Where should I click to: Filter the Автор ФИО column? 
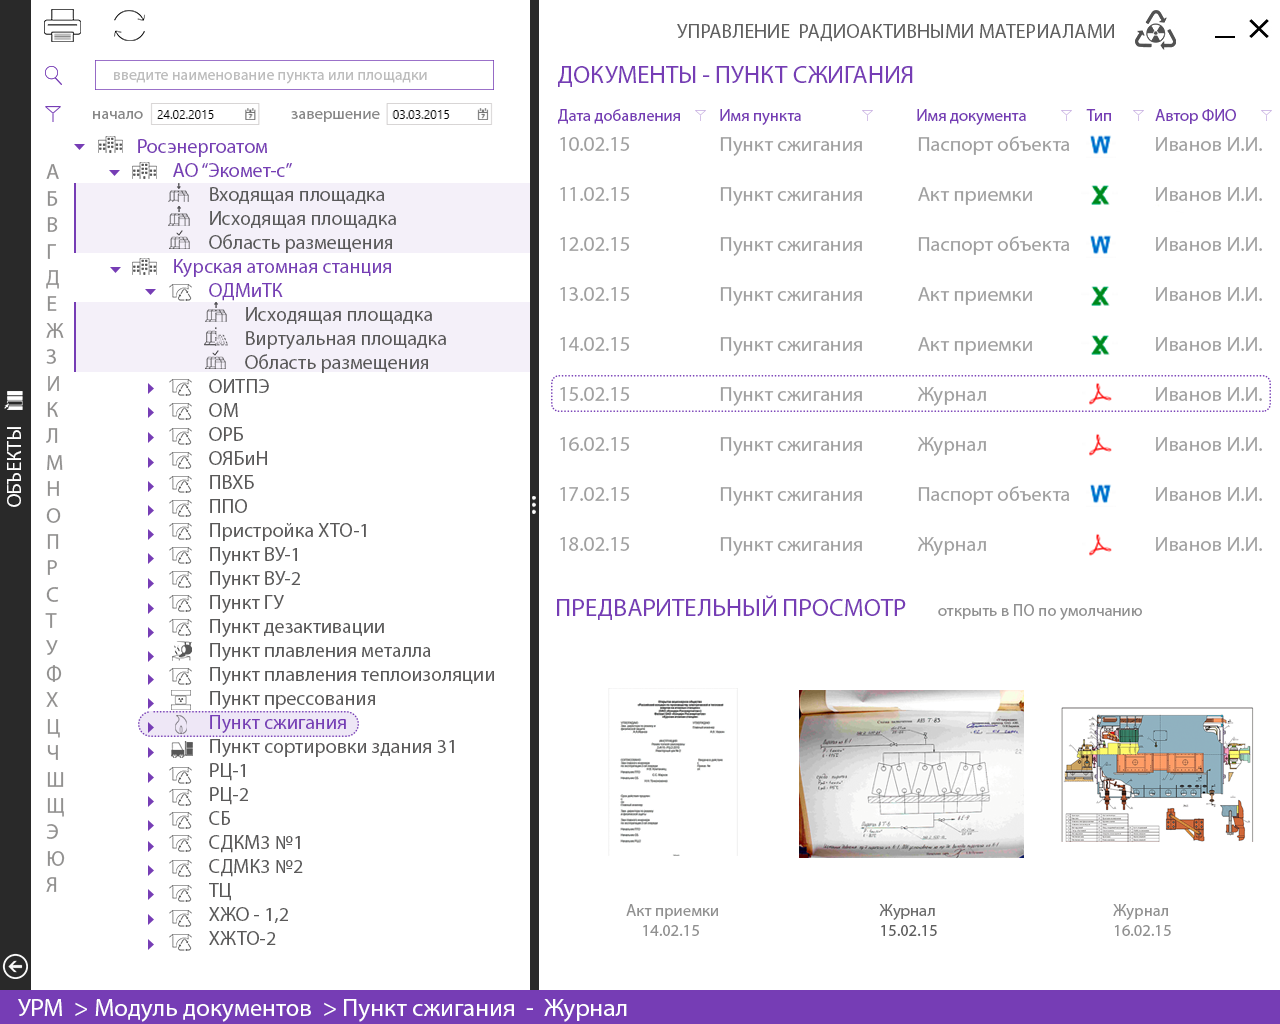point(1266,115)
